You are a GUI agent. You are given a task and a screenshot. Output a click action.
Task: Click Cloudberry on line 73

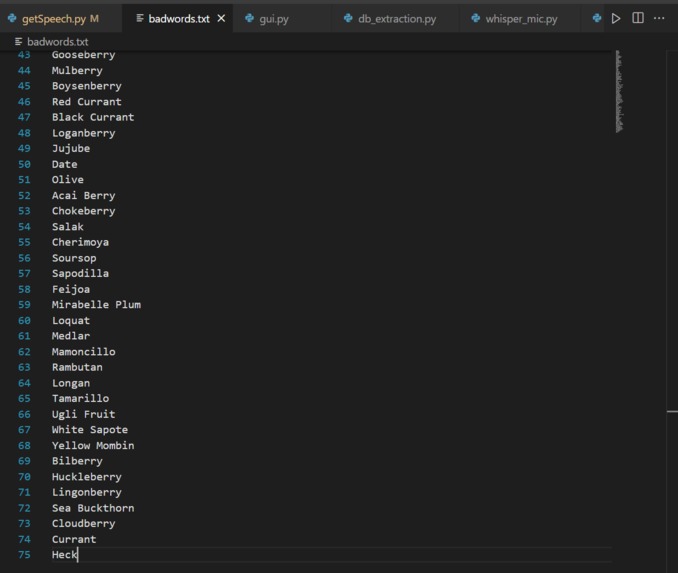83,524
